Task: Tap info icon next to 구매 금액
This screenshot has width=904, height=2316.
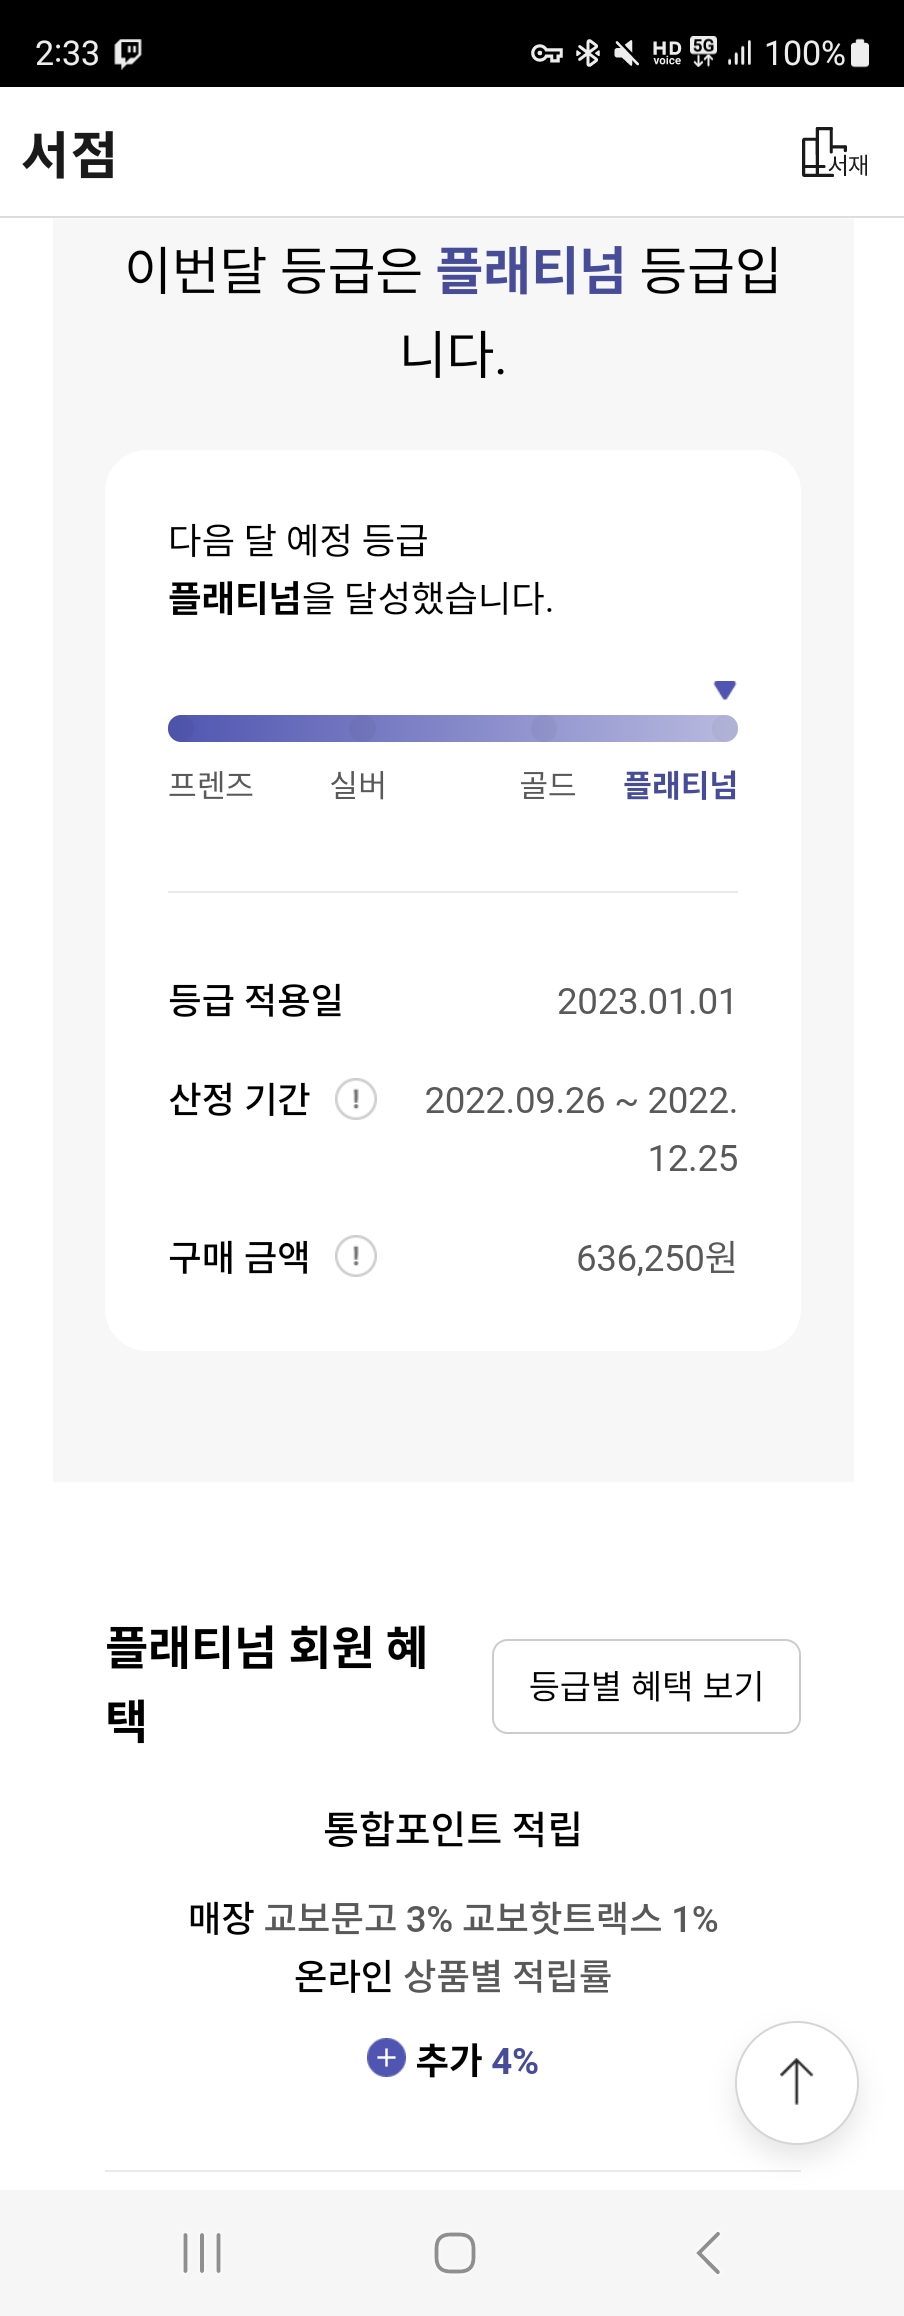Action: (x=355, y=1257)
